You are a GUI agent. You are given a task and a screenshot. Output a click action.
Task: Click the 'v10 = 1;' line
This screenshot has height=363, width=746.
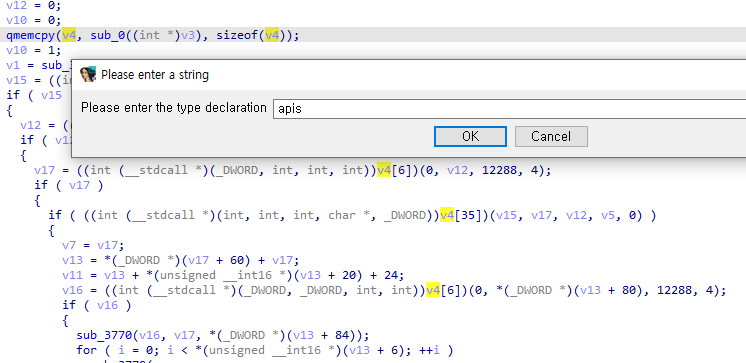(x=34, y=50)
